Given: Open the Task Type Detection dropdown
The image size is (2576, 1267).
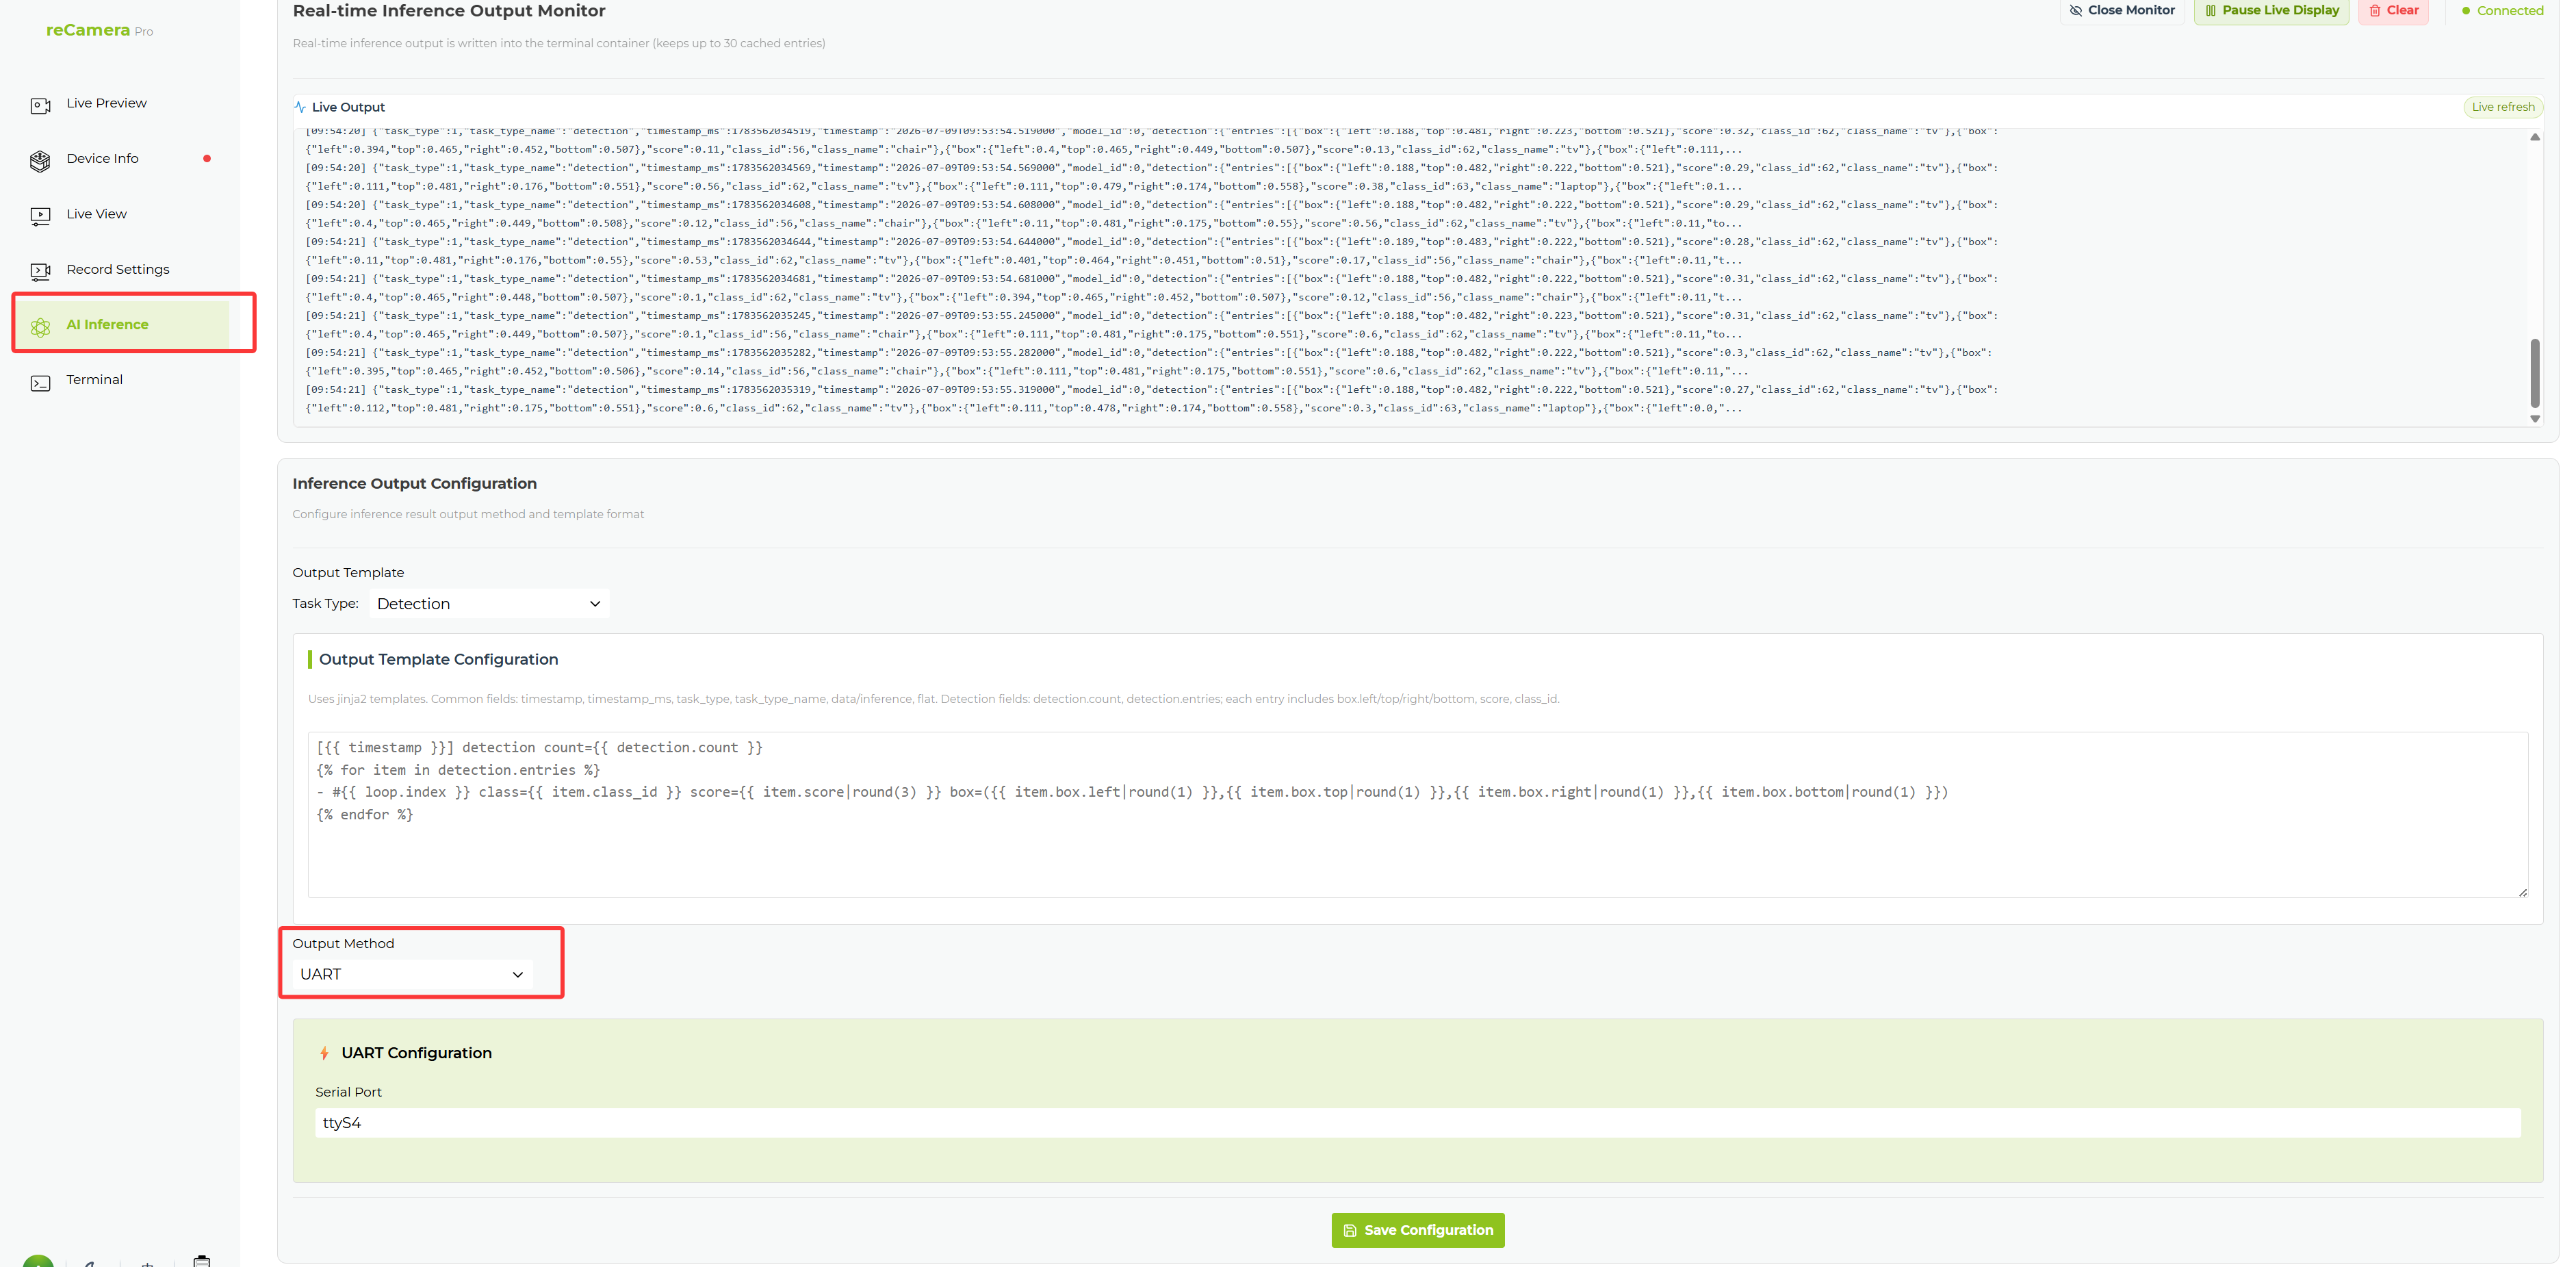Looking at the screenshot, I should click(489, 604).
